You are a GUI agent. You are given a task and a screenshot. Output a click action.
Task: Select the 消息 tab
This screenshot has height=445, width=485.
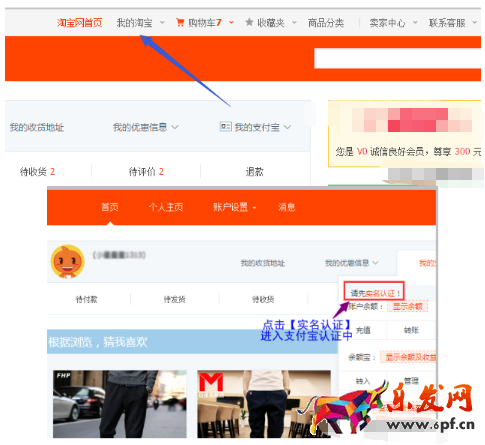(287, 207)
